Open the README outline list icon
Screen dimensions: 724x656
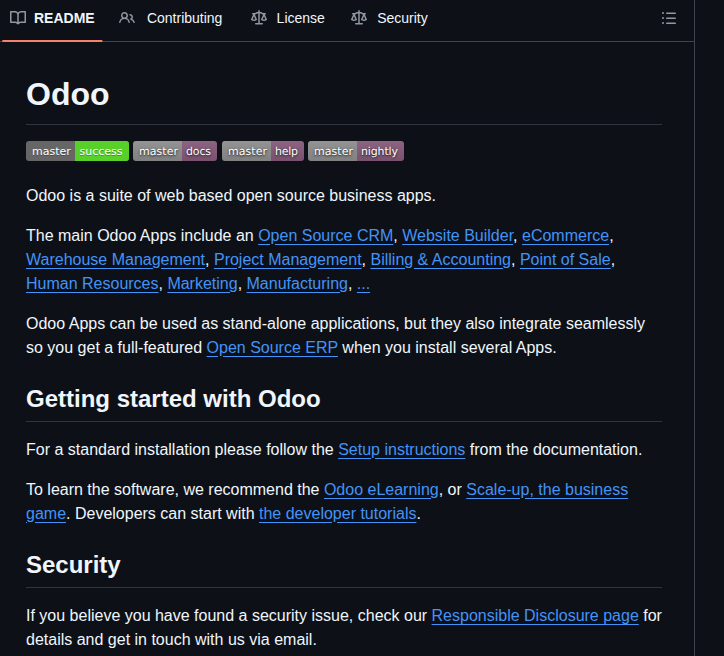669,18
